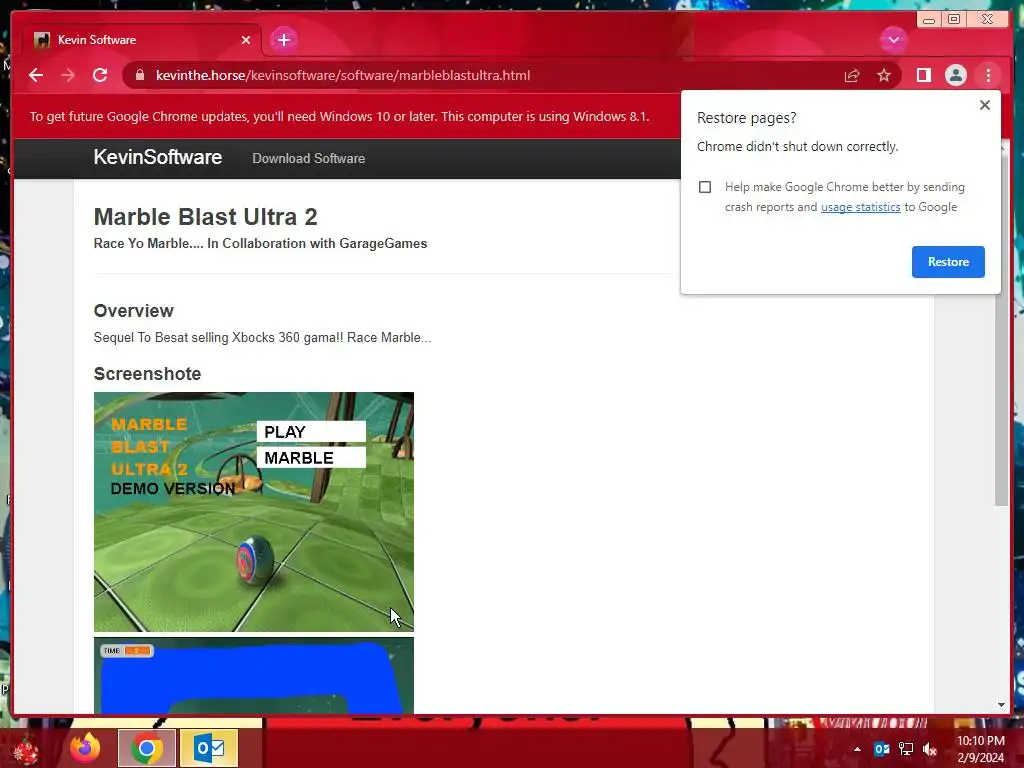This screenshot has width=1024, height=768.
Task: Open the Start button on the taskbar
Action: (x=26, y=750)
